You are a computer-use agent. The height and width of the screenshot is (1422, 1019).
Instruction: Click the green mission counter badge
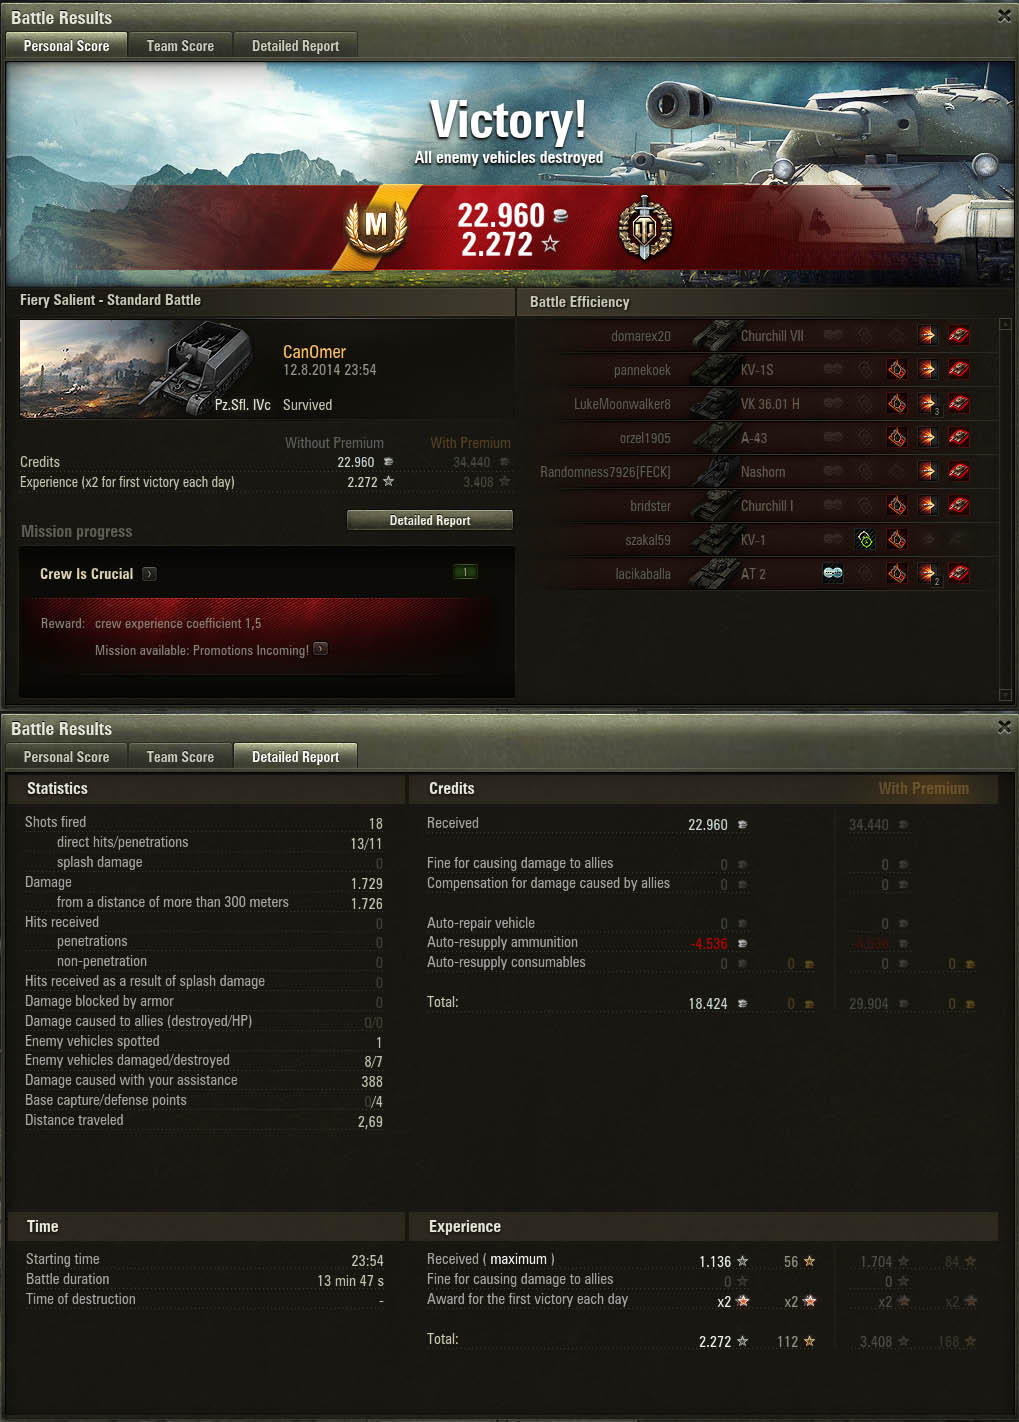tap(465, 572)
